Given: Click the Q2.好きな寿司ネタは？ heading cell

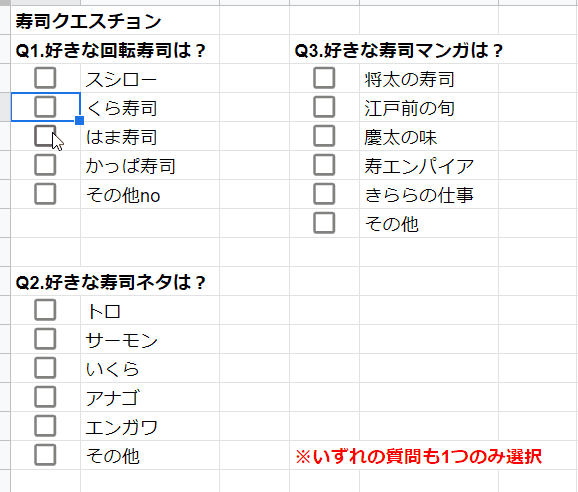Looking at the screenshot, I should [x=111, y=282].
